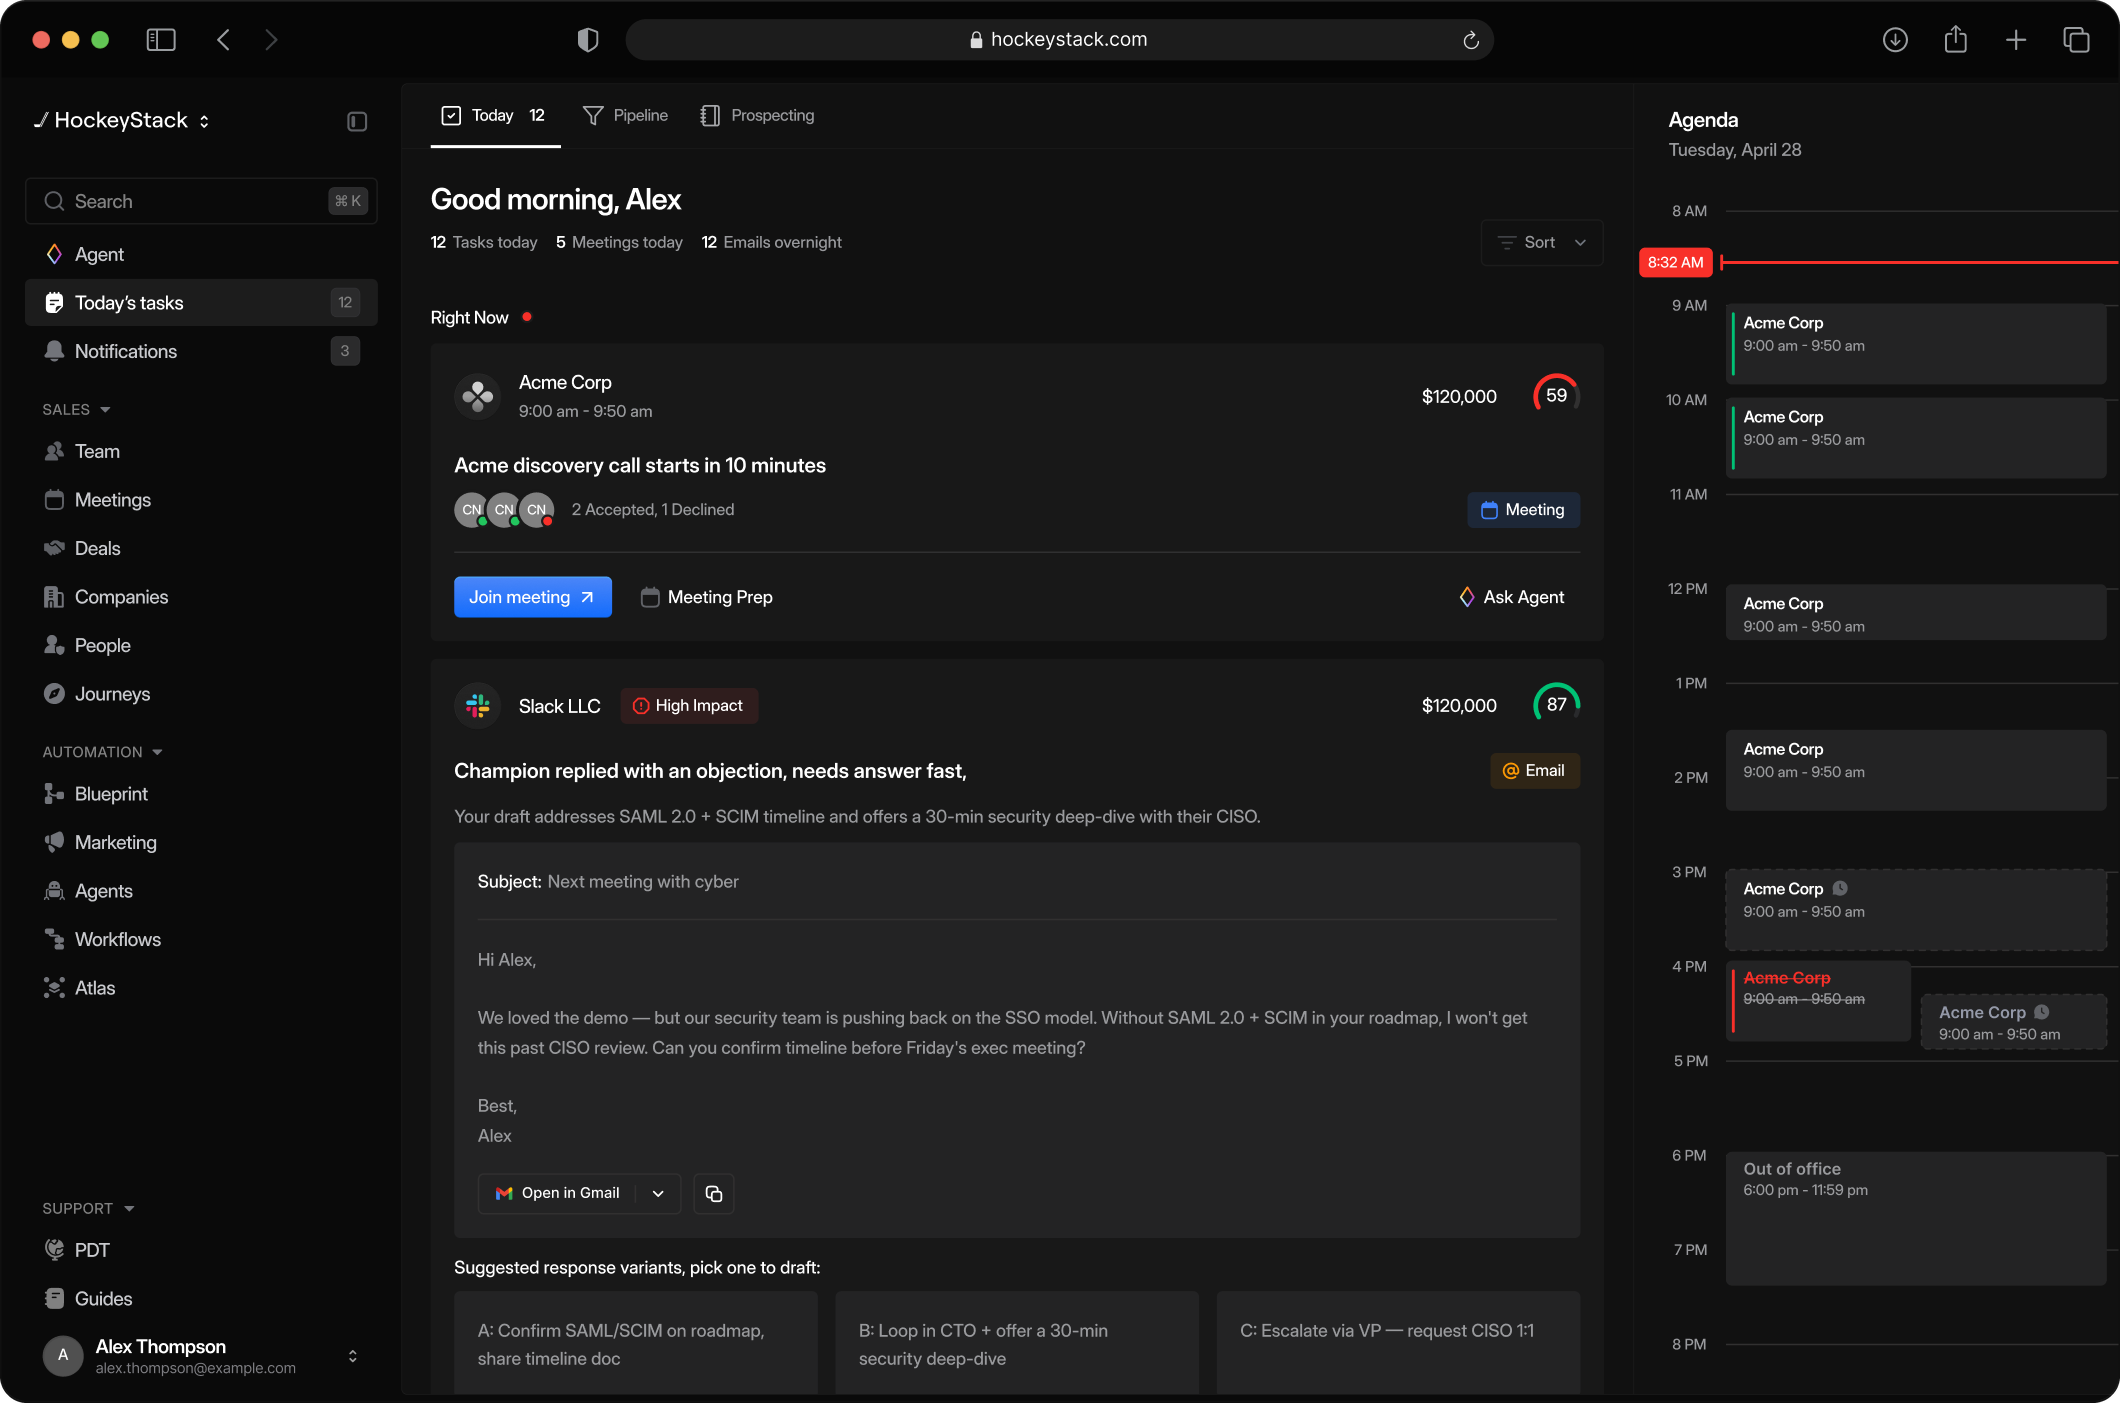Click the Acme Corp company logo
Image resolution: width=2120 pixels, height=1403 pixels.
pos(478,396)
